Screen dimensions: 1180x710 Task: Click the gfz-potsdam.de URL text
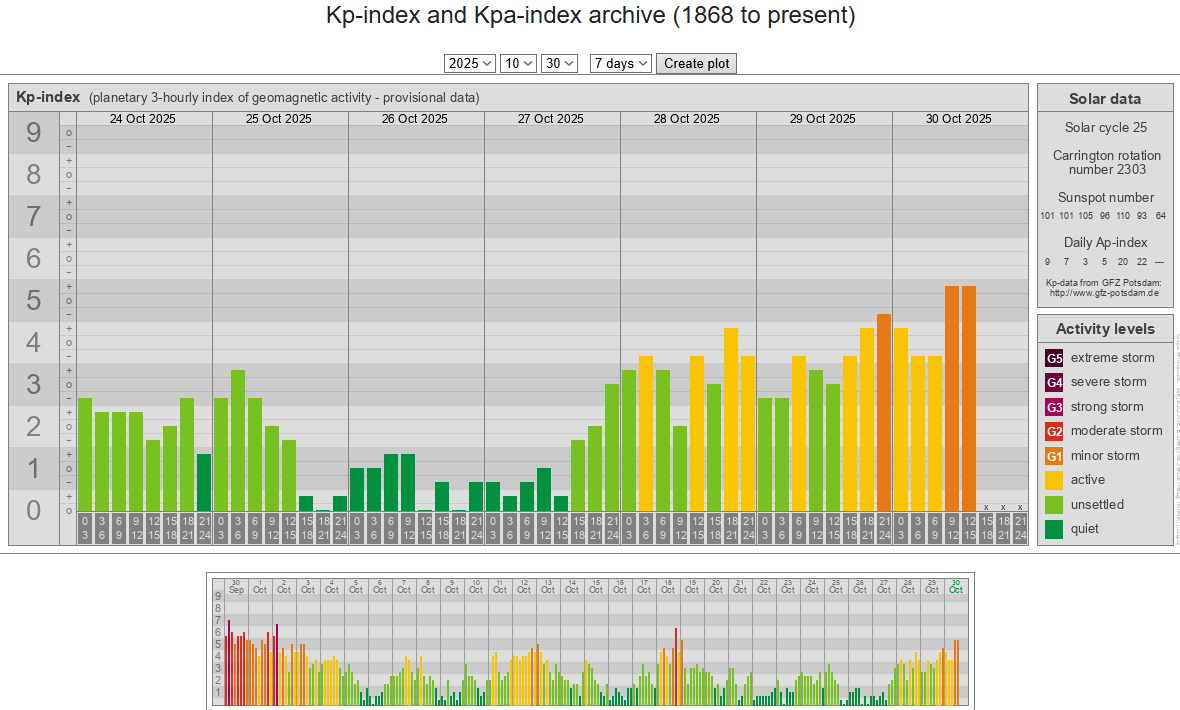click(x=1104, y=293)
